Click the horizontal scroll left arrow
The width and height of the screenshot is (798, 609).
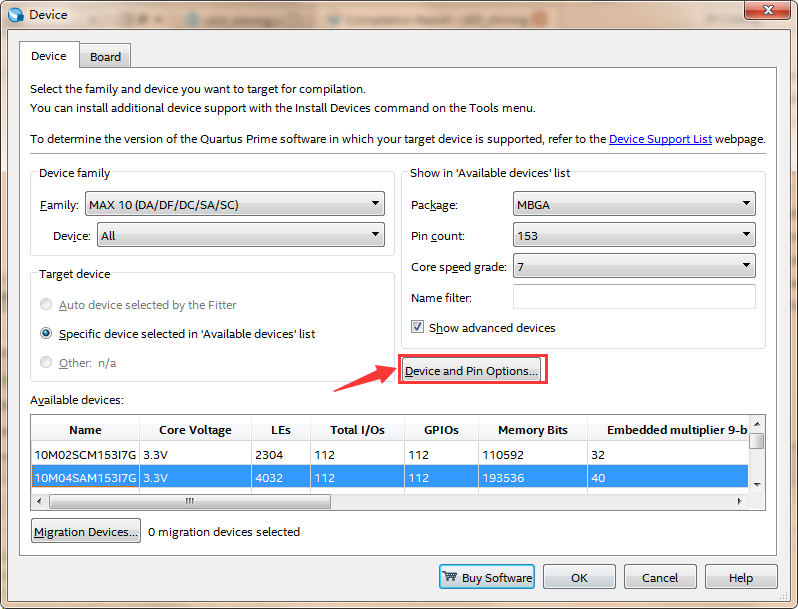tap(39, 501)
